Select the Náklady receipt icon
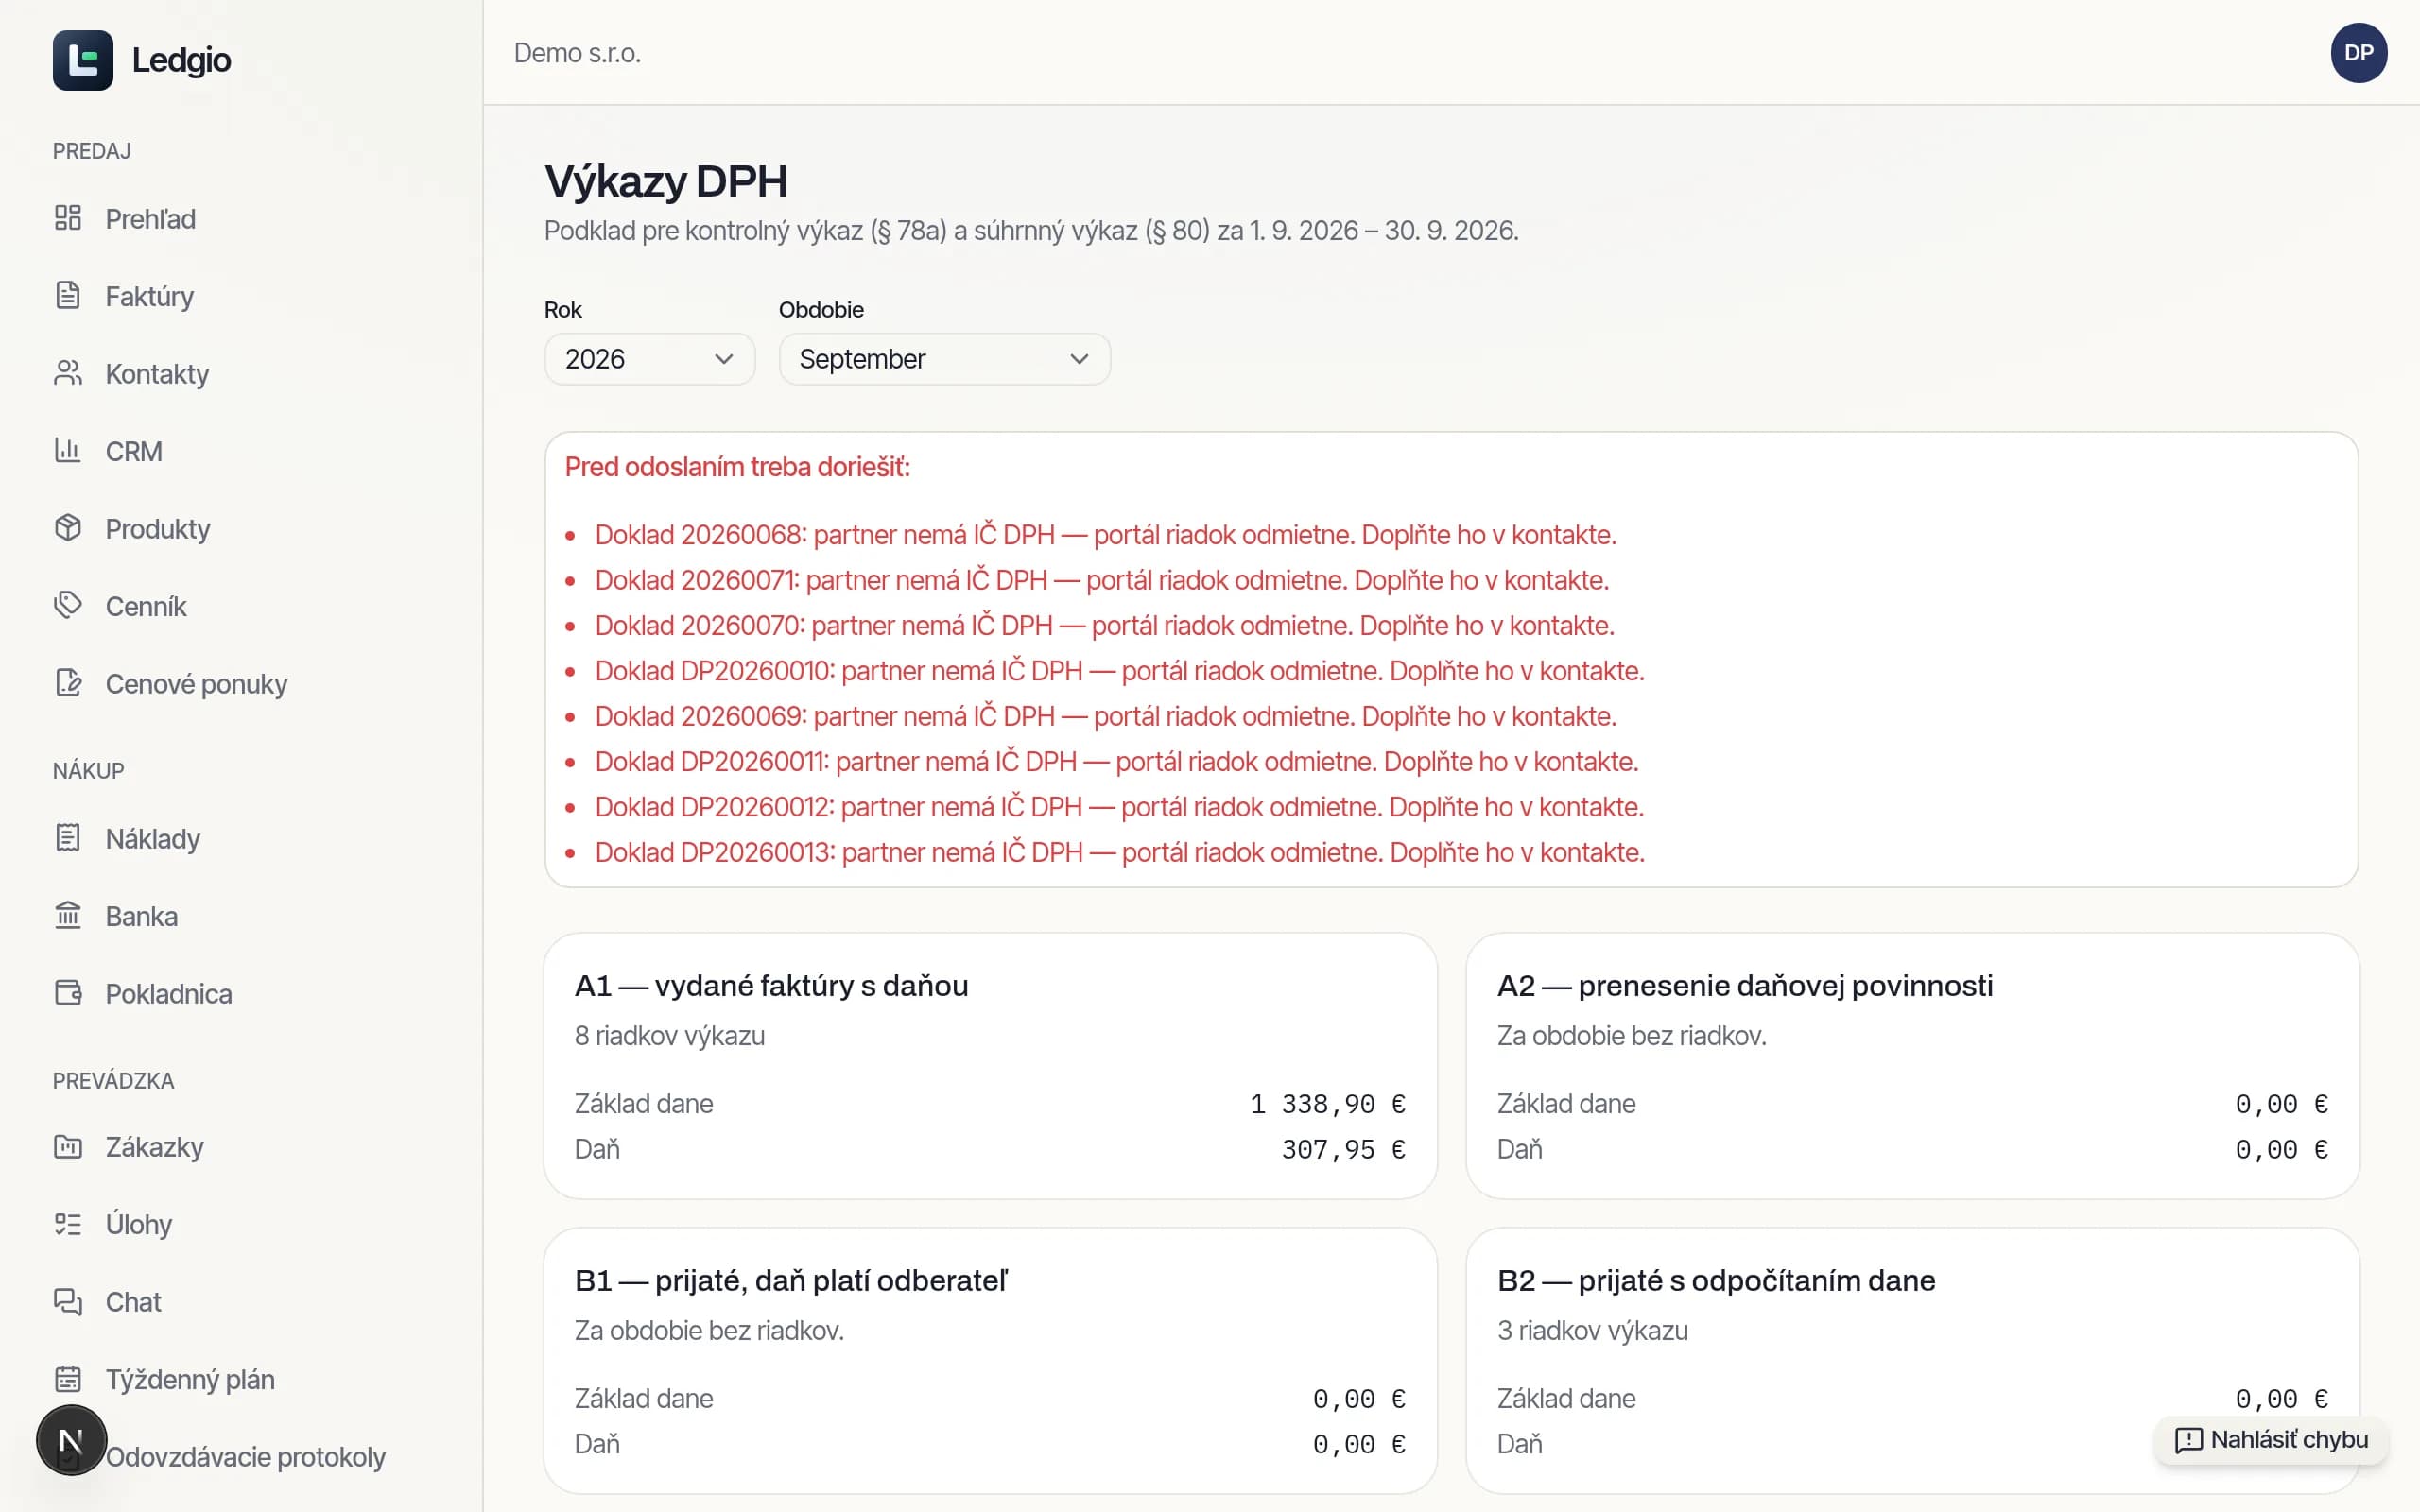Screen dimensions: 2420x1512 coord(68,838)
